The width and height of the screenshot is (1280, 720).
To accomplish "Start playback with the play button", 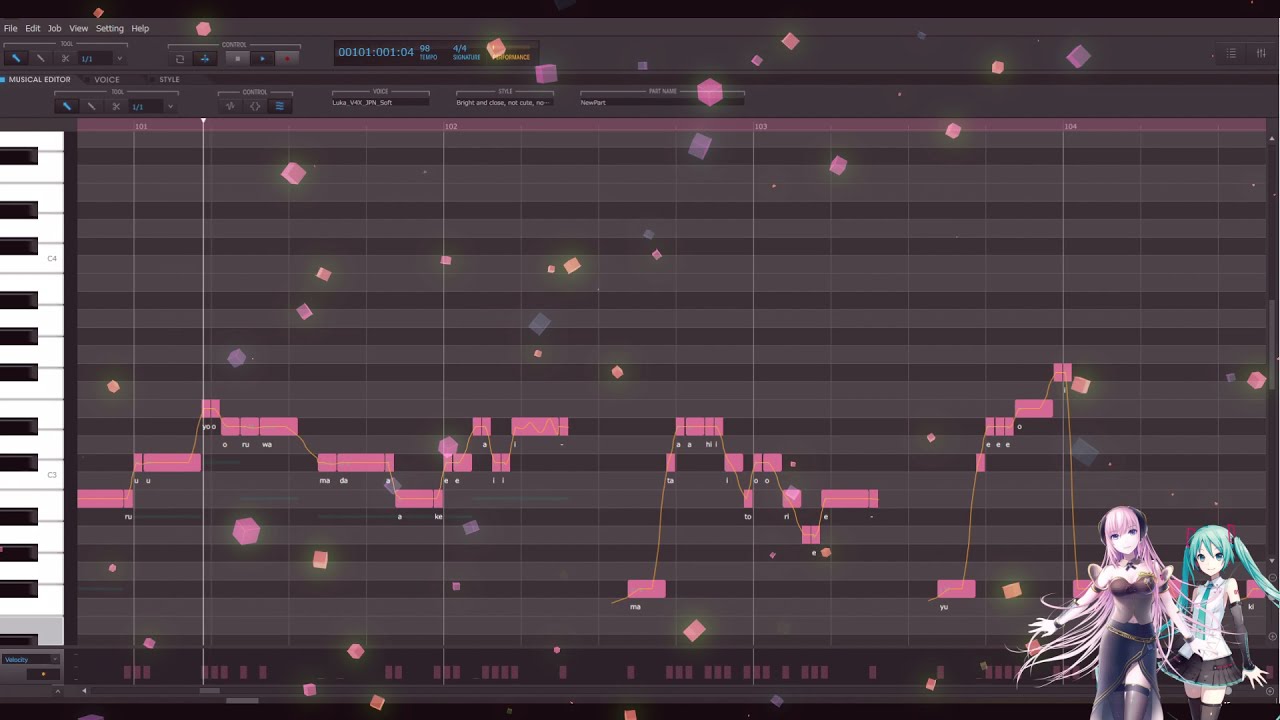I will pos(262,58).
